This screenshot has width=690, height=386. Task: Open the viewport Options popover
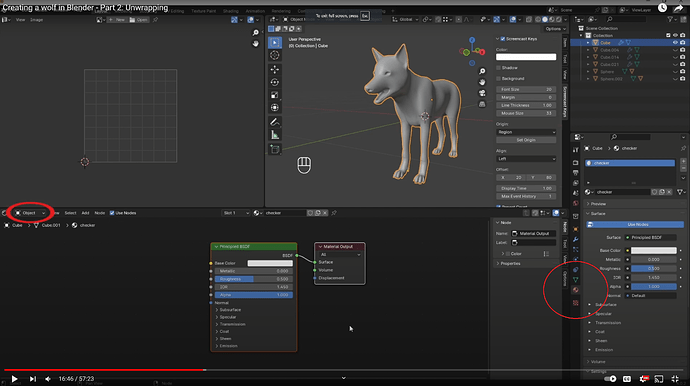pos(555,29)
